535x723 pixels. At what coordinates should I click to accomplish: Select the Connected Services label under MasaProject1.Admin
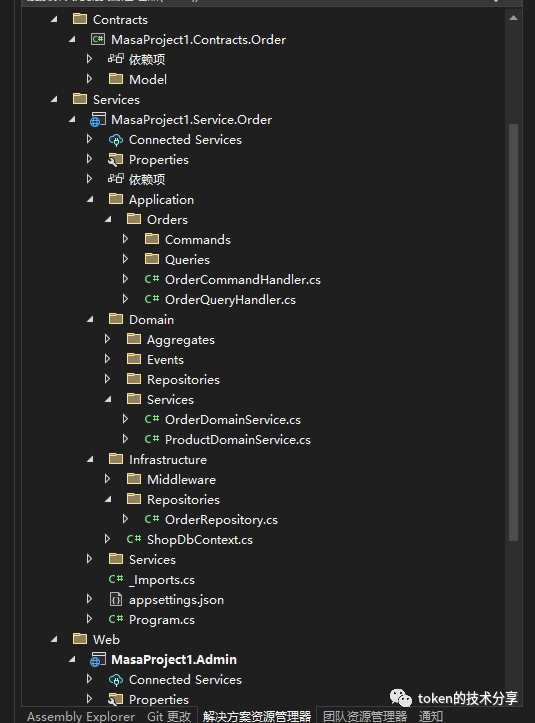[185, 680]
